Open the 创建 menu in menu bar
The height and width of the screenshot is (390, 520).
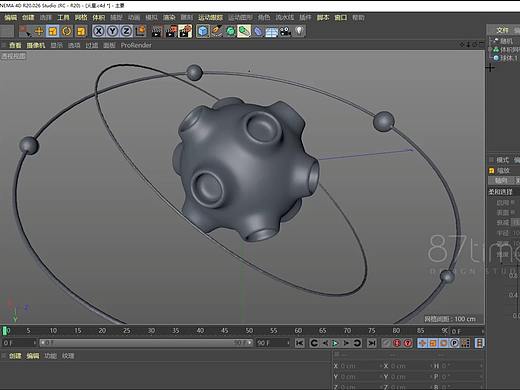[28, 17]
